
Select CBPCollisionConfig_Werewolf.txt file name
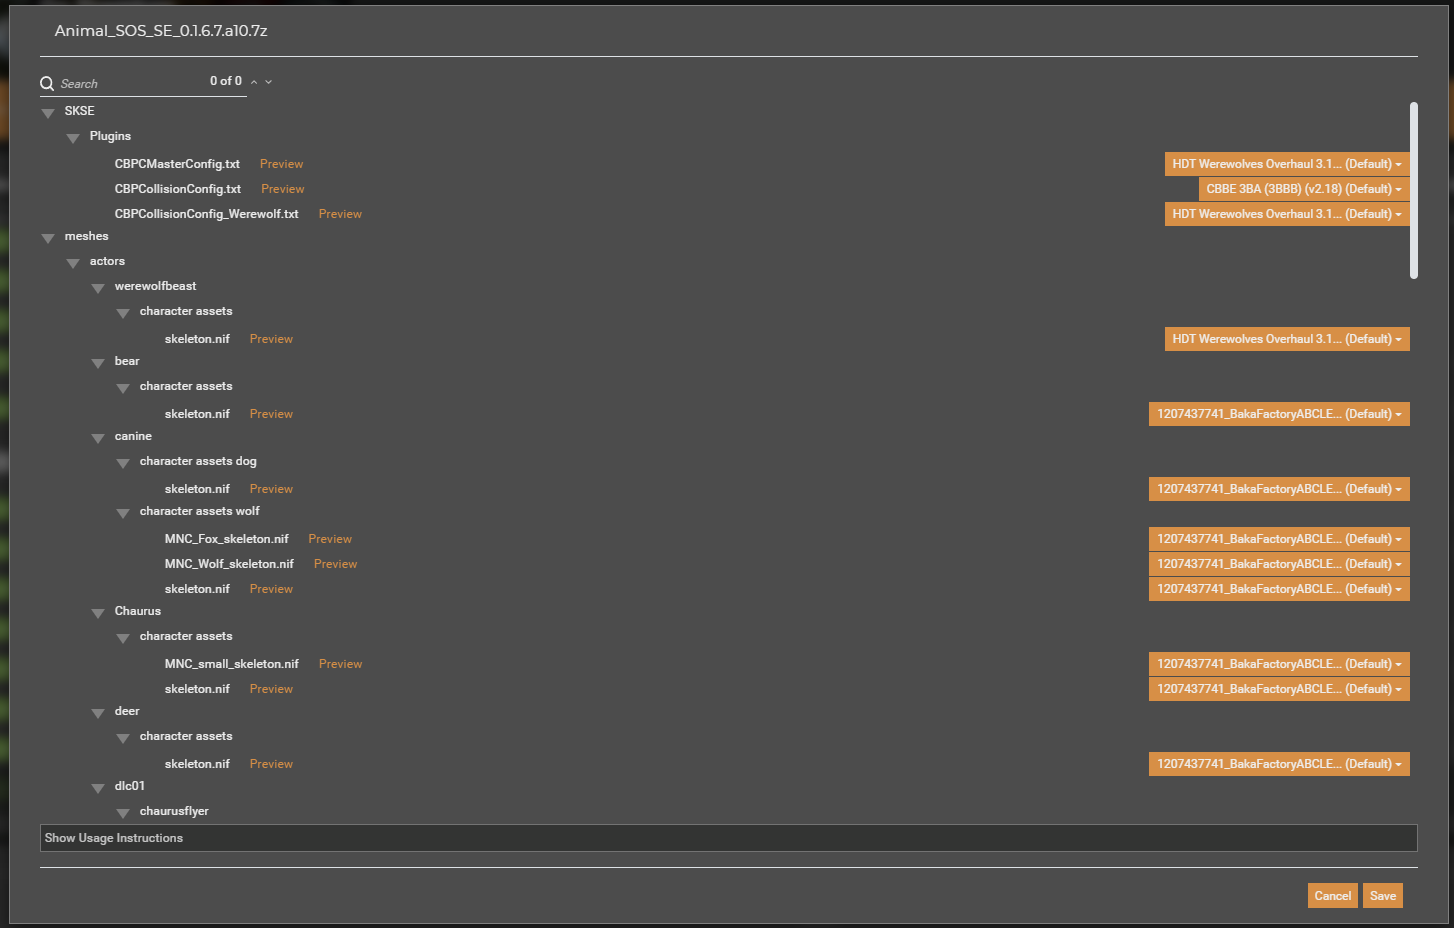coord(206,214)
